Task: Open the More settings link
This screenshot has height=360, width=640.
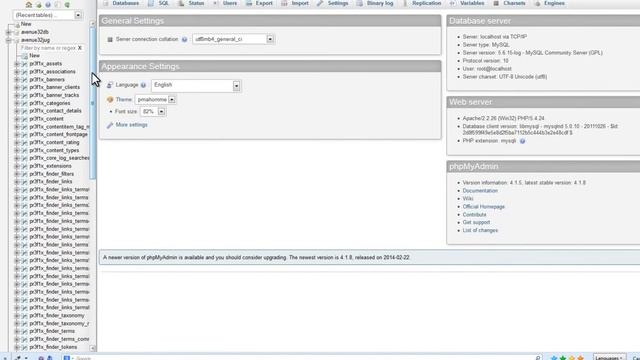Action: click(x=131, y=125)
